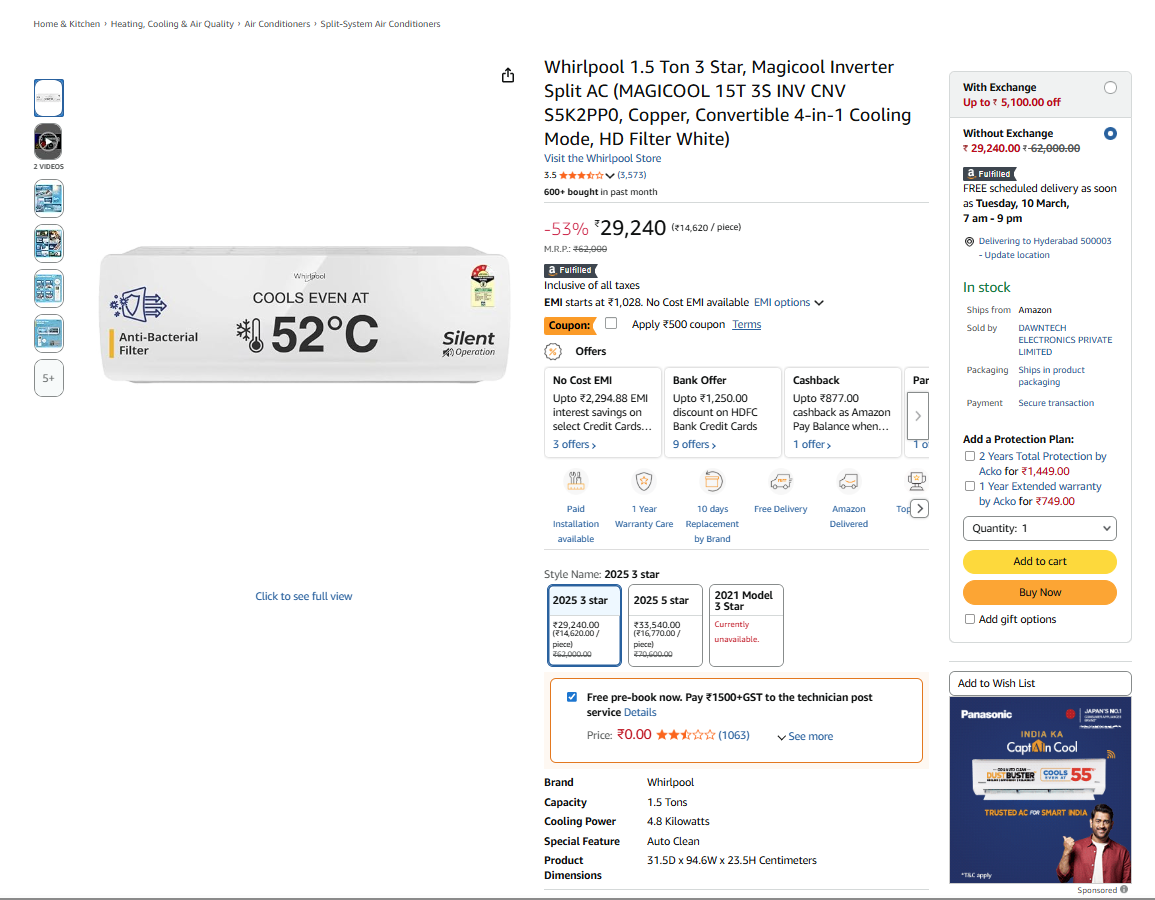
Task: Open the videos thumbnail with play icon
Action: (49, 141)
